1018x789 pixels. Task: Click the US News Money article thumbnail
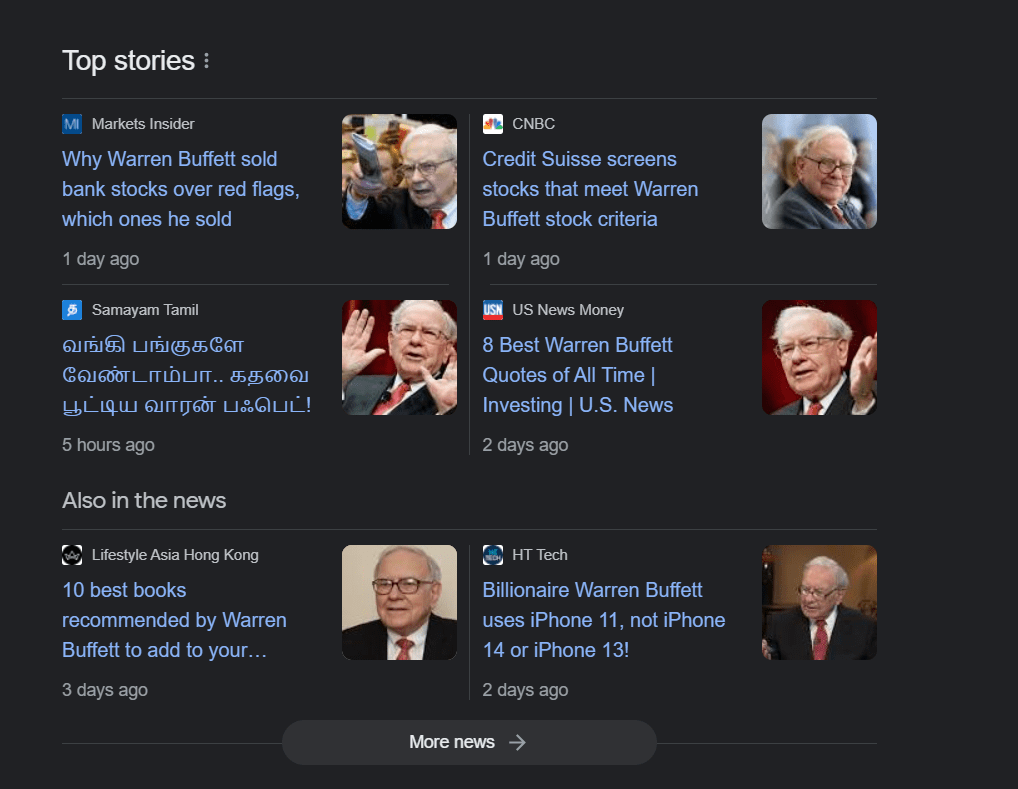(818, 357)
